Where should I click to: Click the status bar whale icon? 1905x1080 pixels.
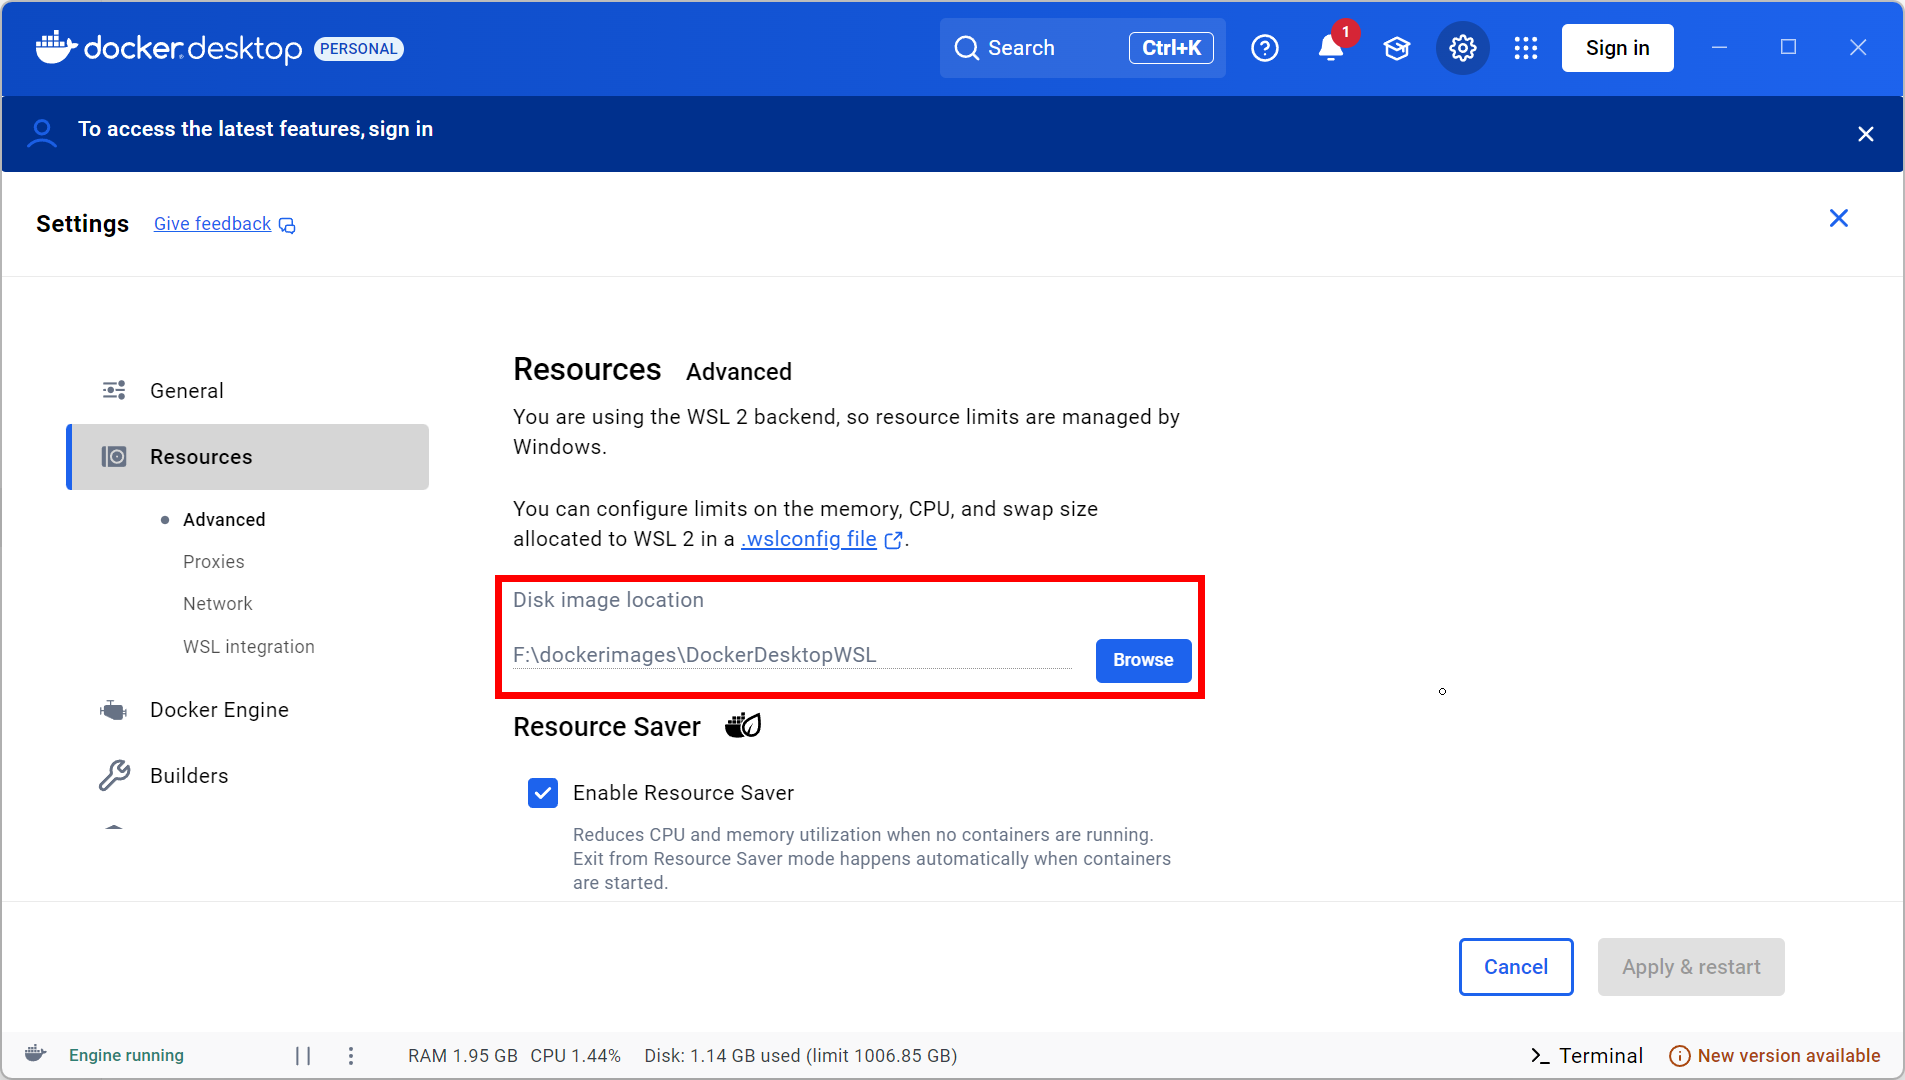click(35, 1054)
